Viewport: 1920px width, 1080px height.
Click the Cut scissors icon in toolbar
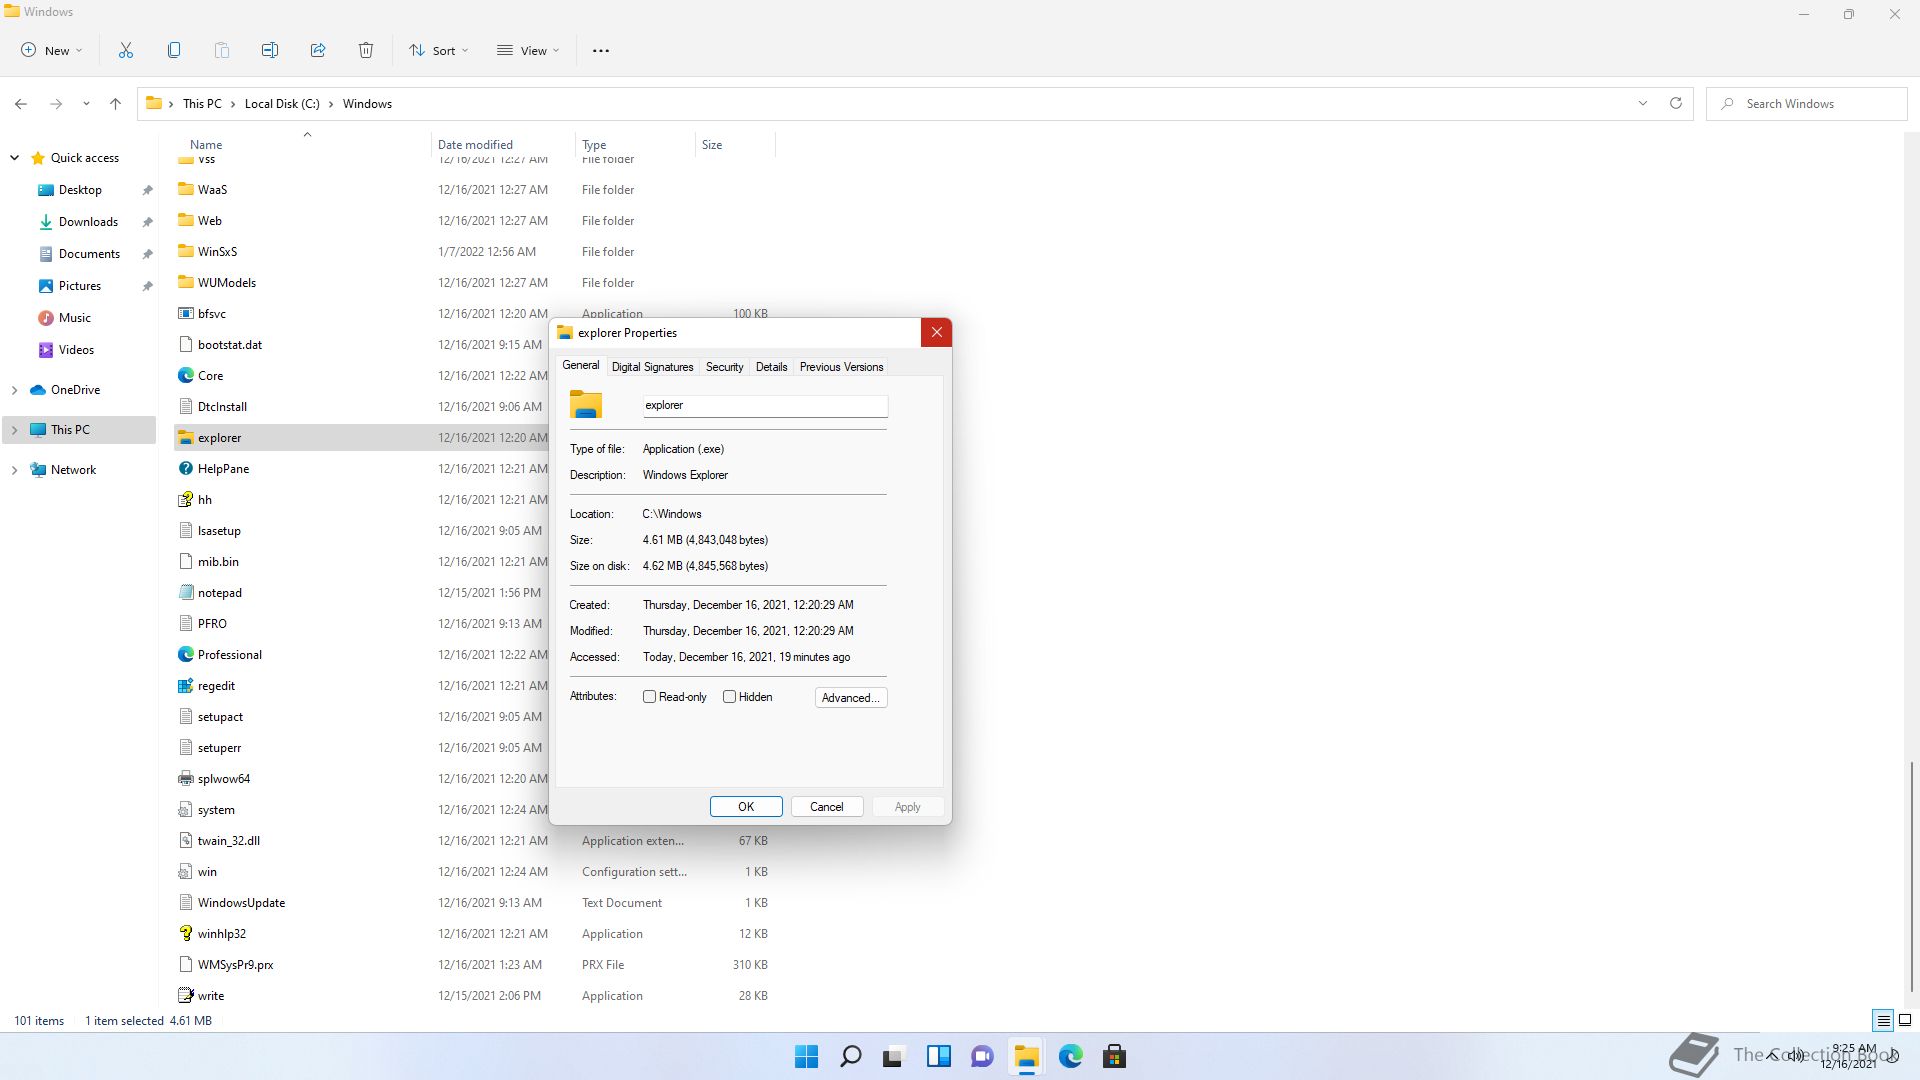coord(126,50)
